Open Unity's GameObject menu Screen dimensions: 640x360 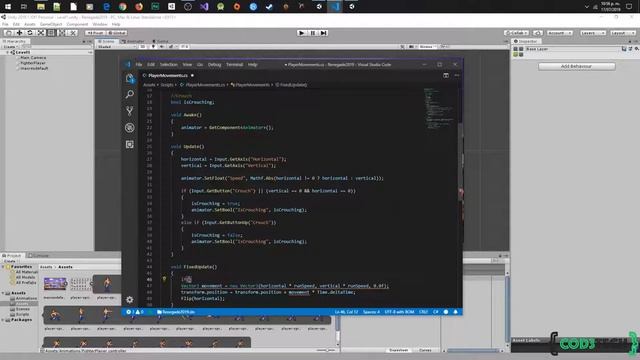pyautogui.click(x=51, y=24)
